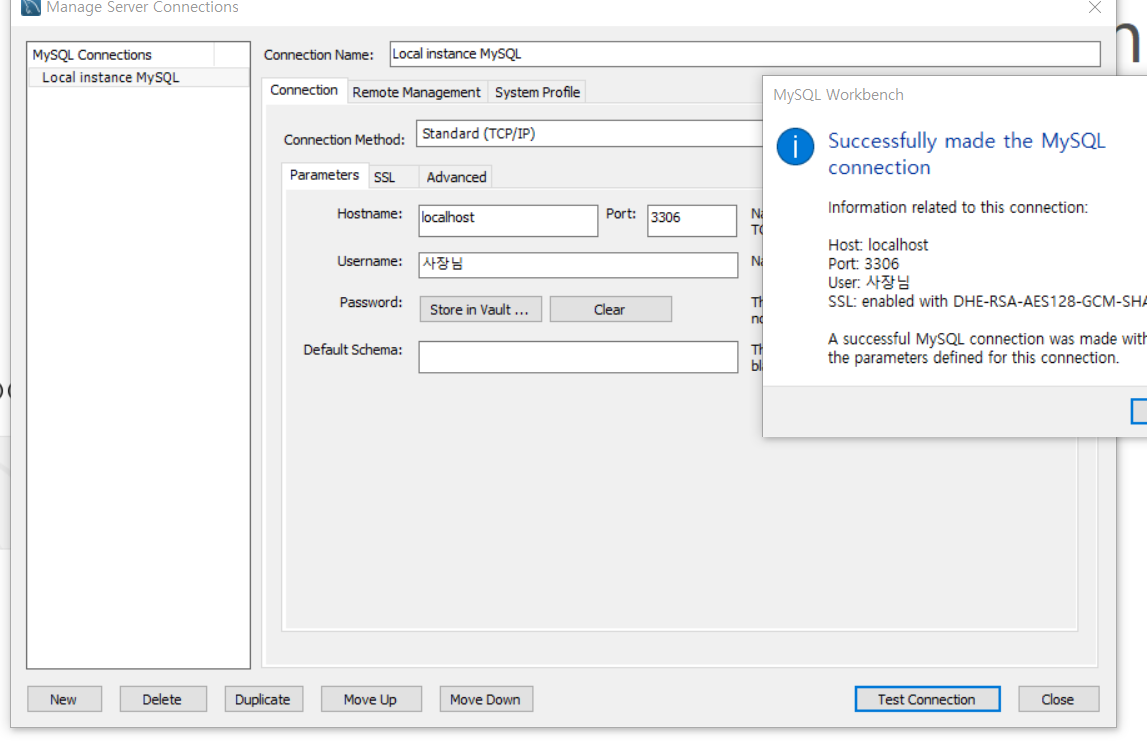This screenshot has height=743, width=1147.
Task: Click the Hostname input field
Action: (x=508, y=220)
